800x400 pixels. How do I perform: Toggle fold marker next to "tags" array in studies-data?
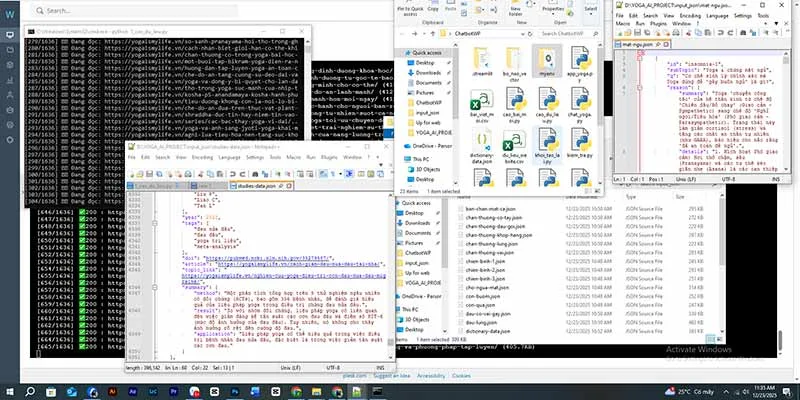pos(154,223)
